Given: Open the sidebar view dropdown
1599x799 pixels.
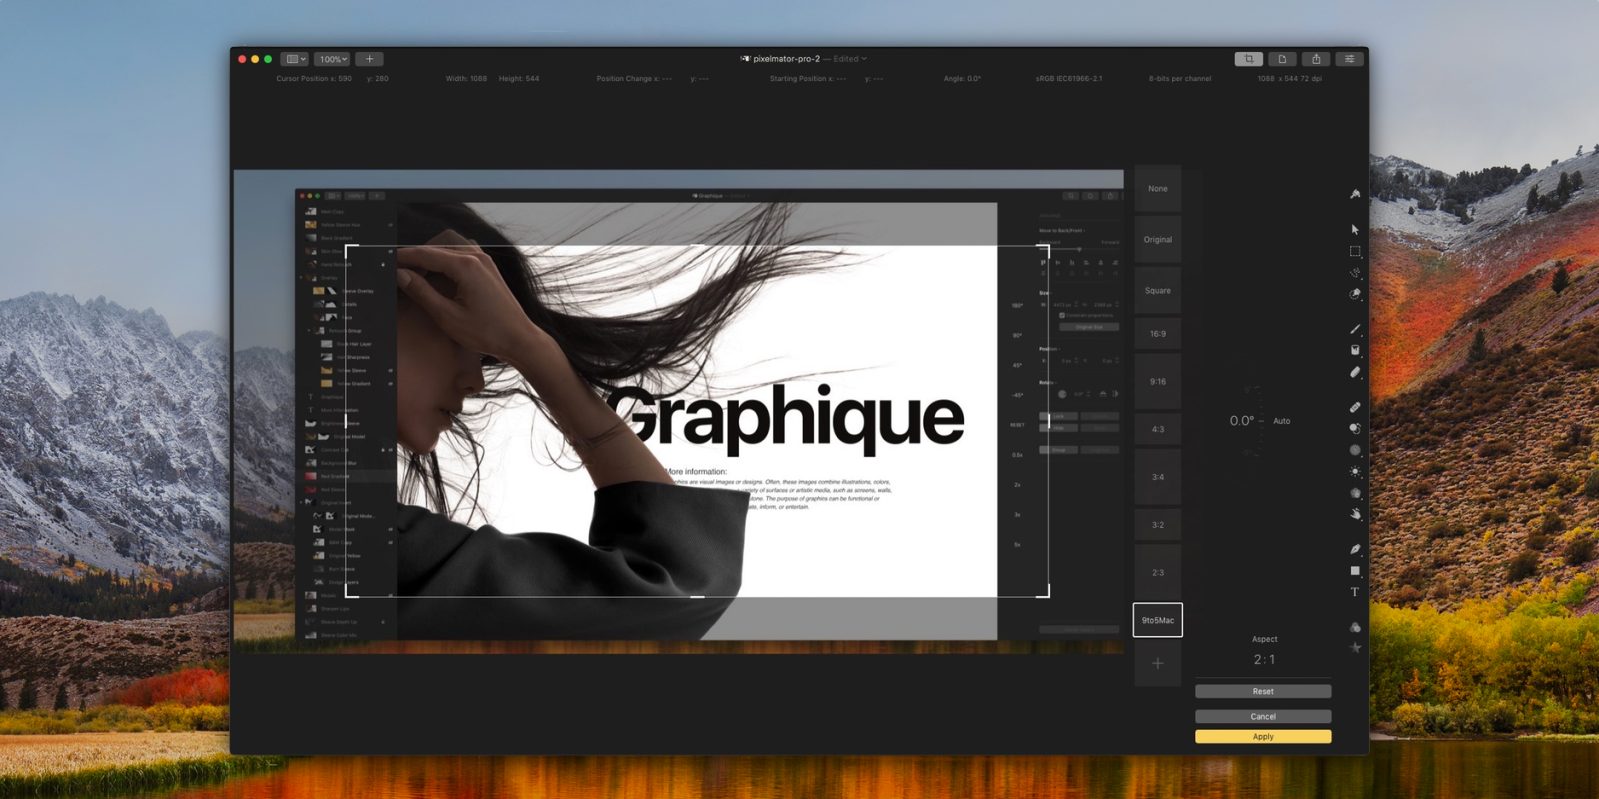Looking at the screenshot, I should (x=295, y=59).
